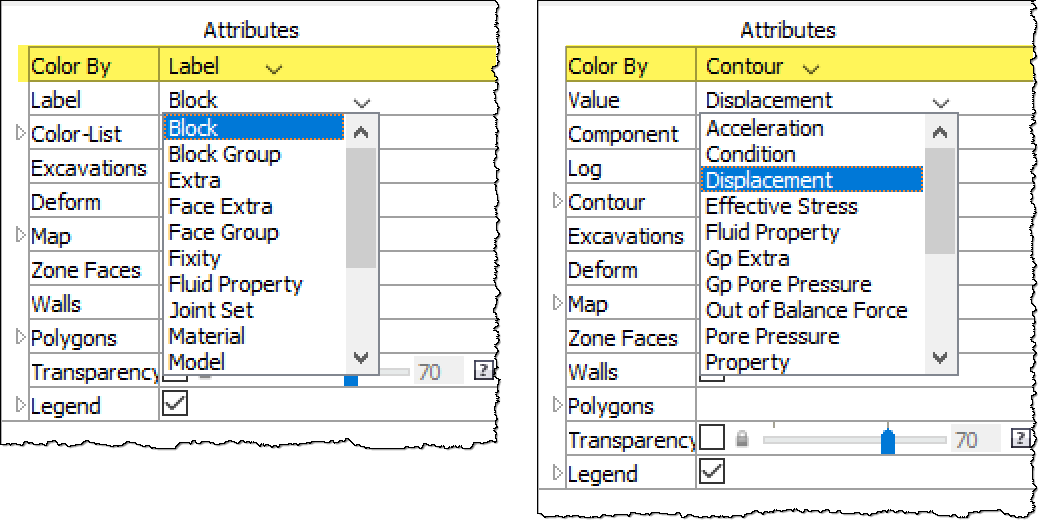Expand the Polygons row in left panel
The image size is (1042, 522).
click(x=21, y=337)
